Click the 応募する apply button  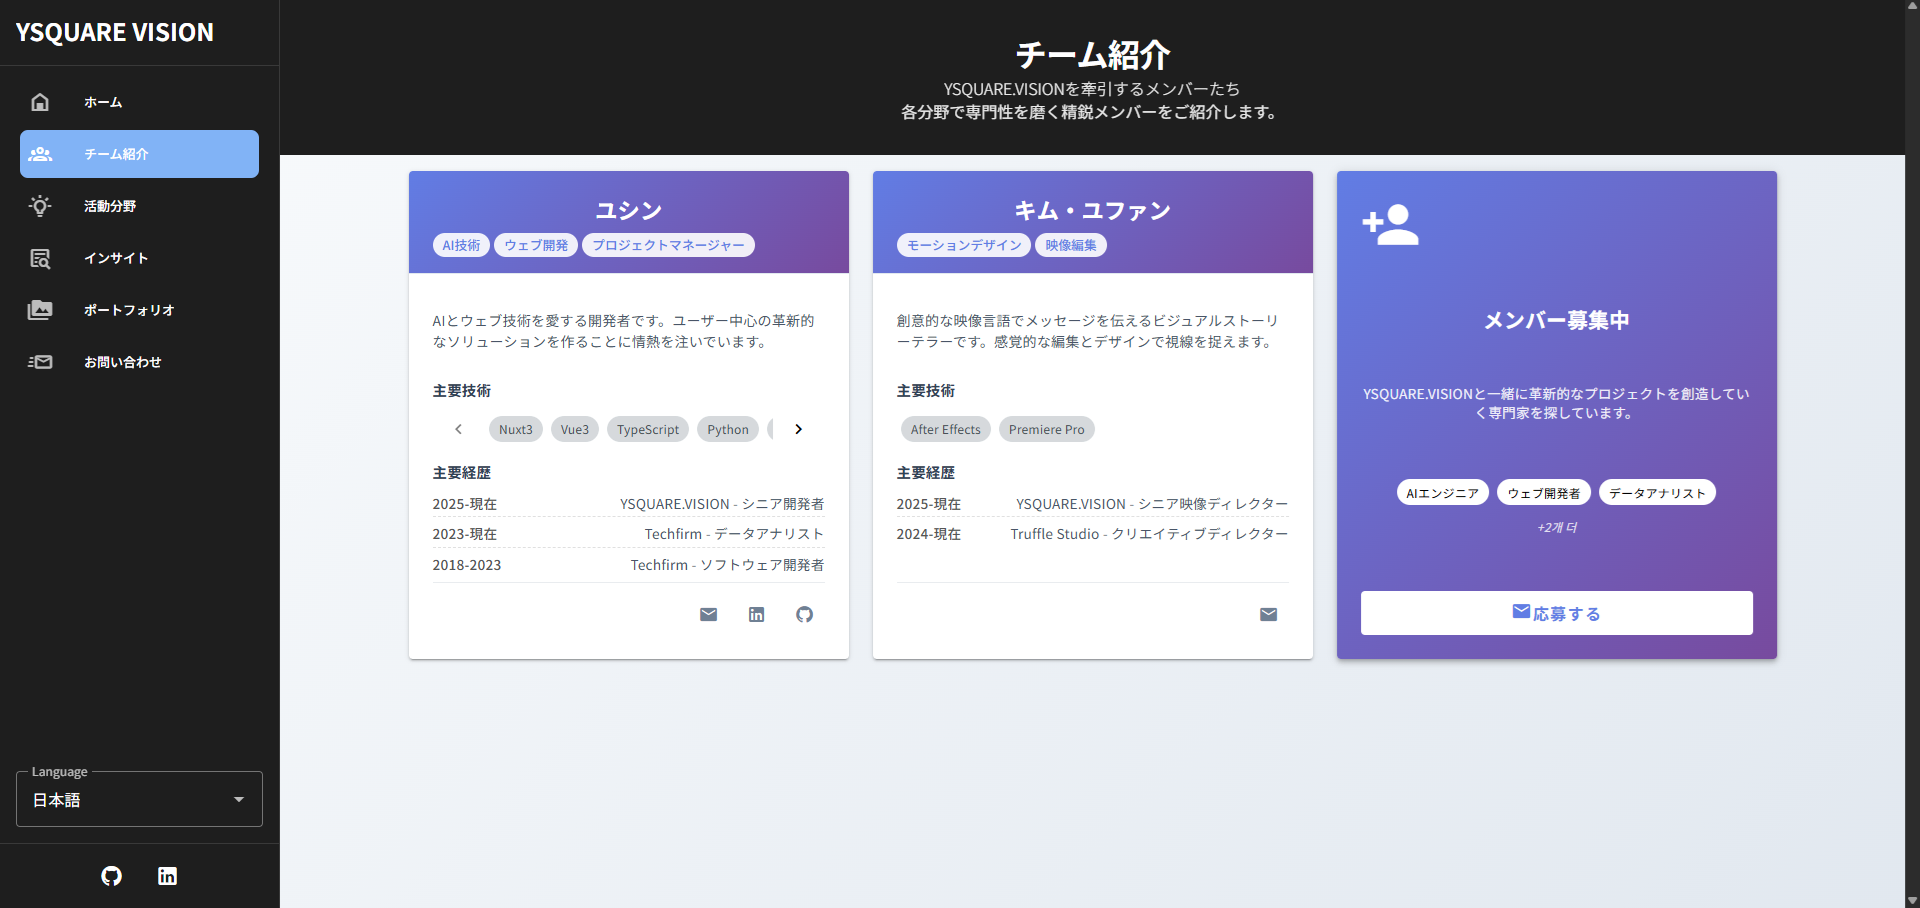[x=1556, y=613]
